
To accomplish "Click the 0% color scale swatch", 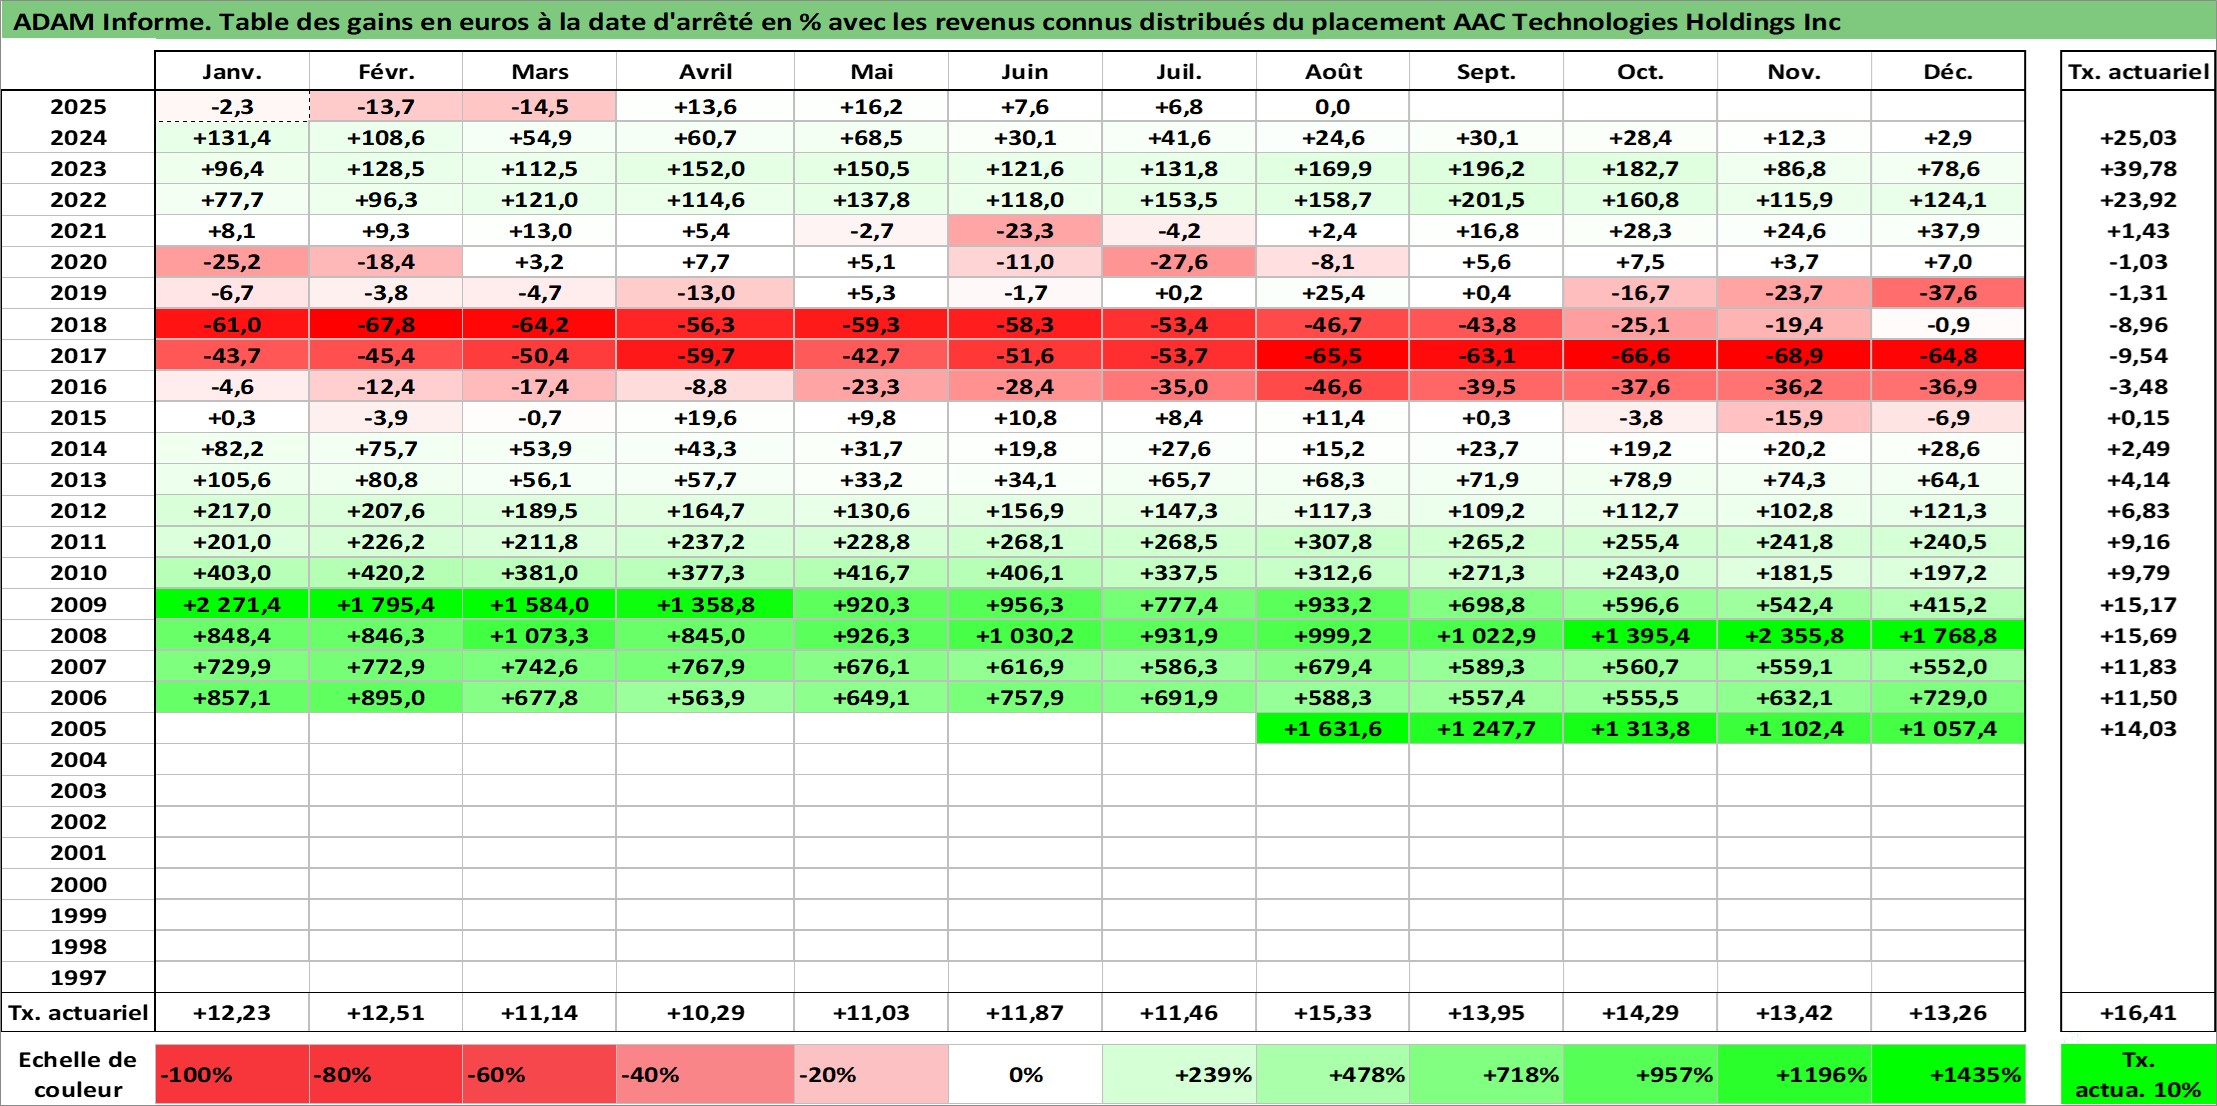I will click(x=1025, y=1075).
